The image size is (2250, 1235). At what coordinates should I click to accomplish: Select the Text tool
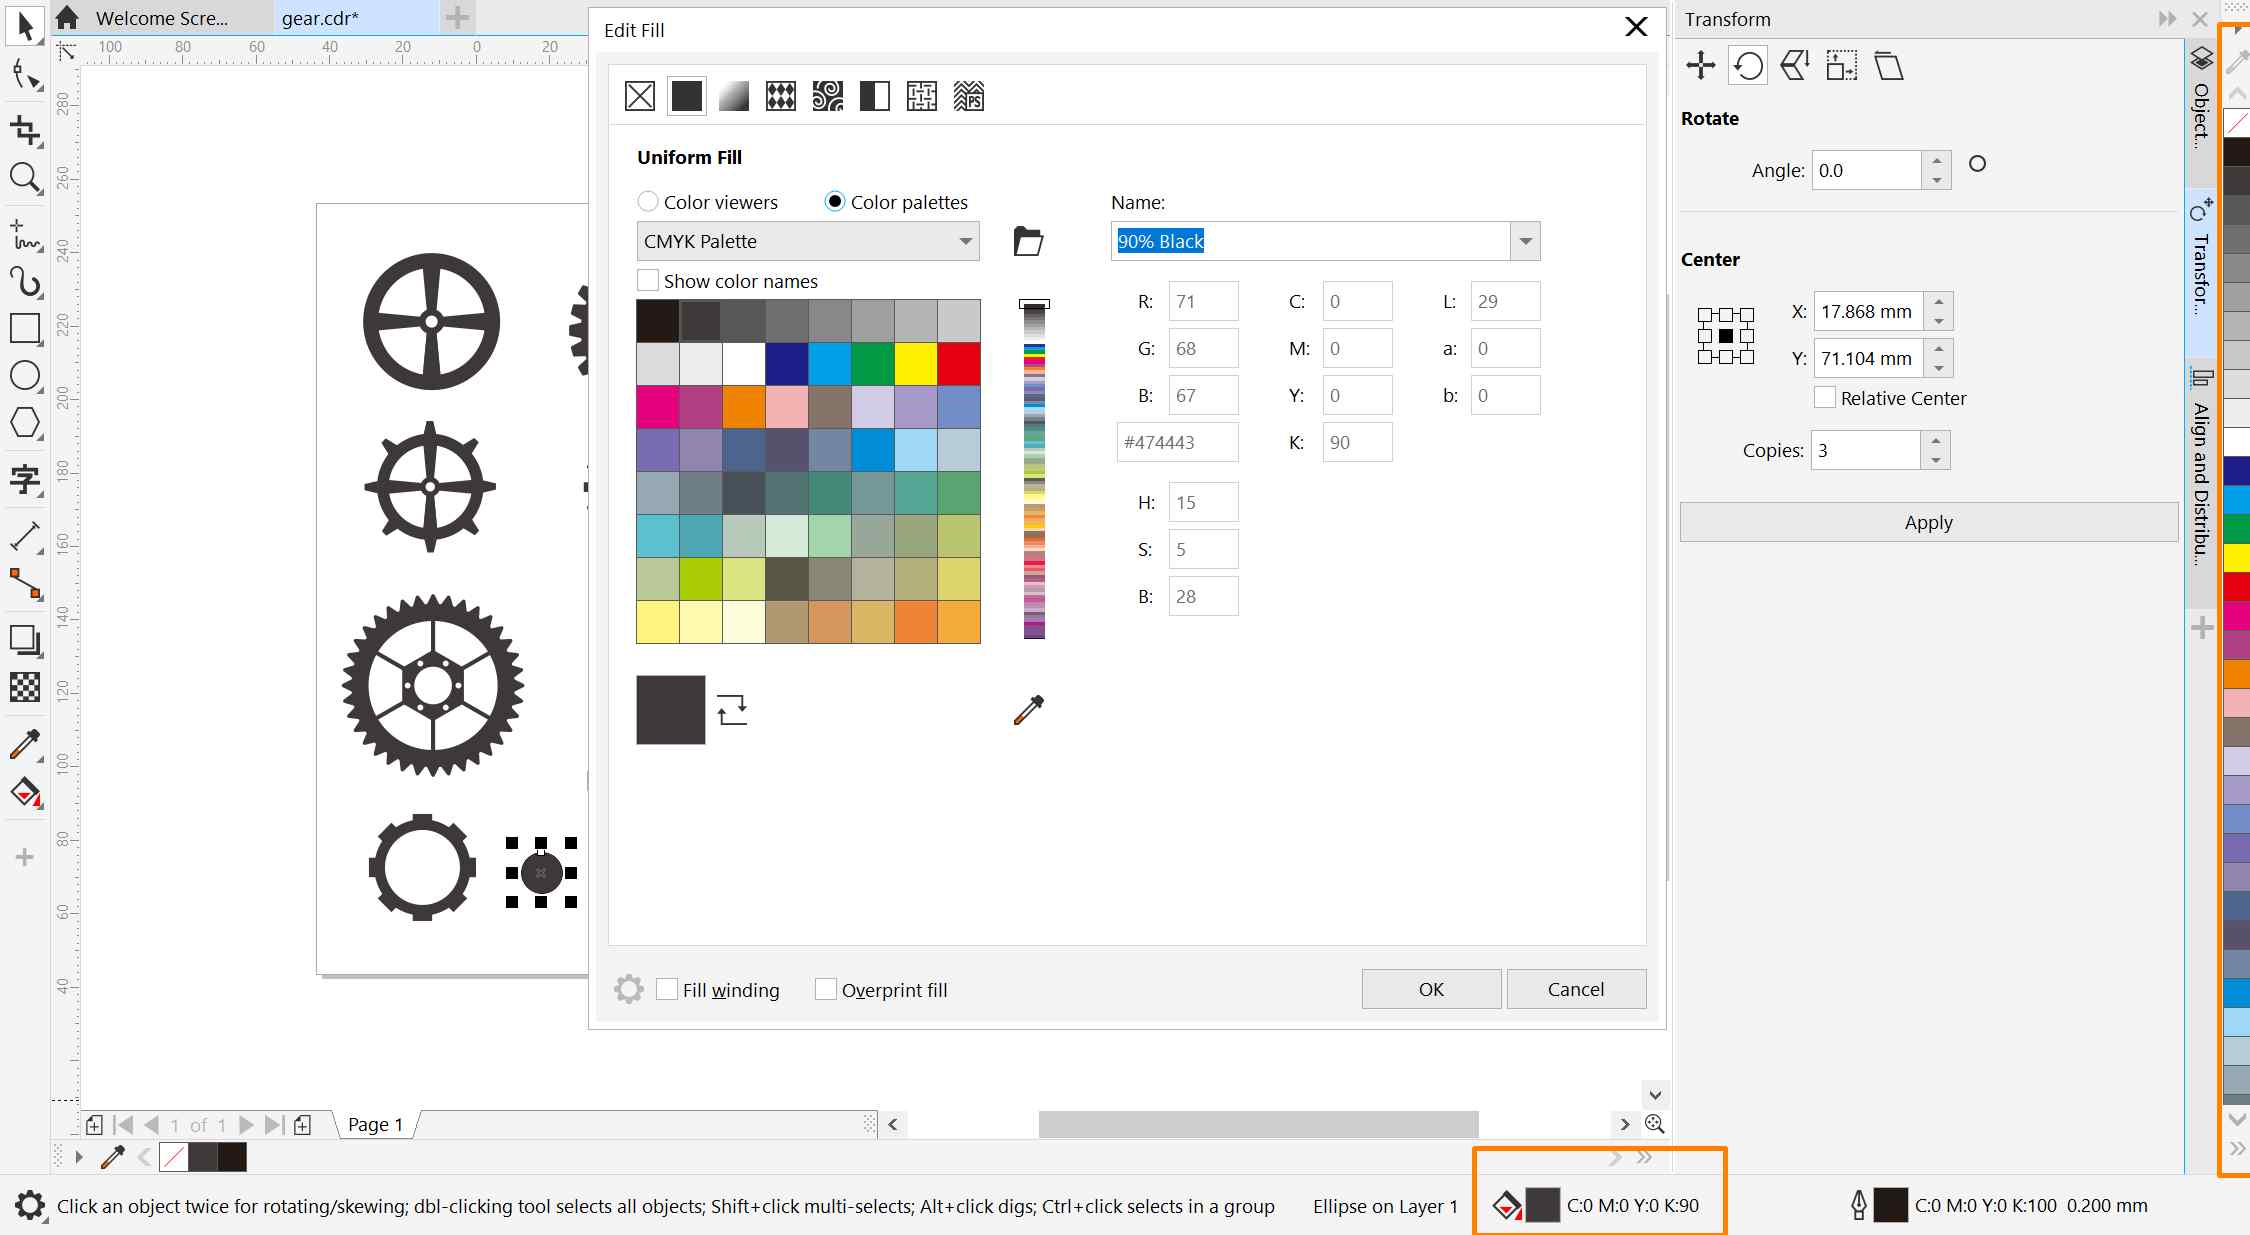pos(24,480)
